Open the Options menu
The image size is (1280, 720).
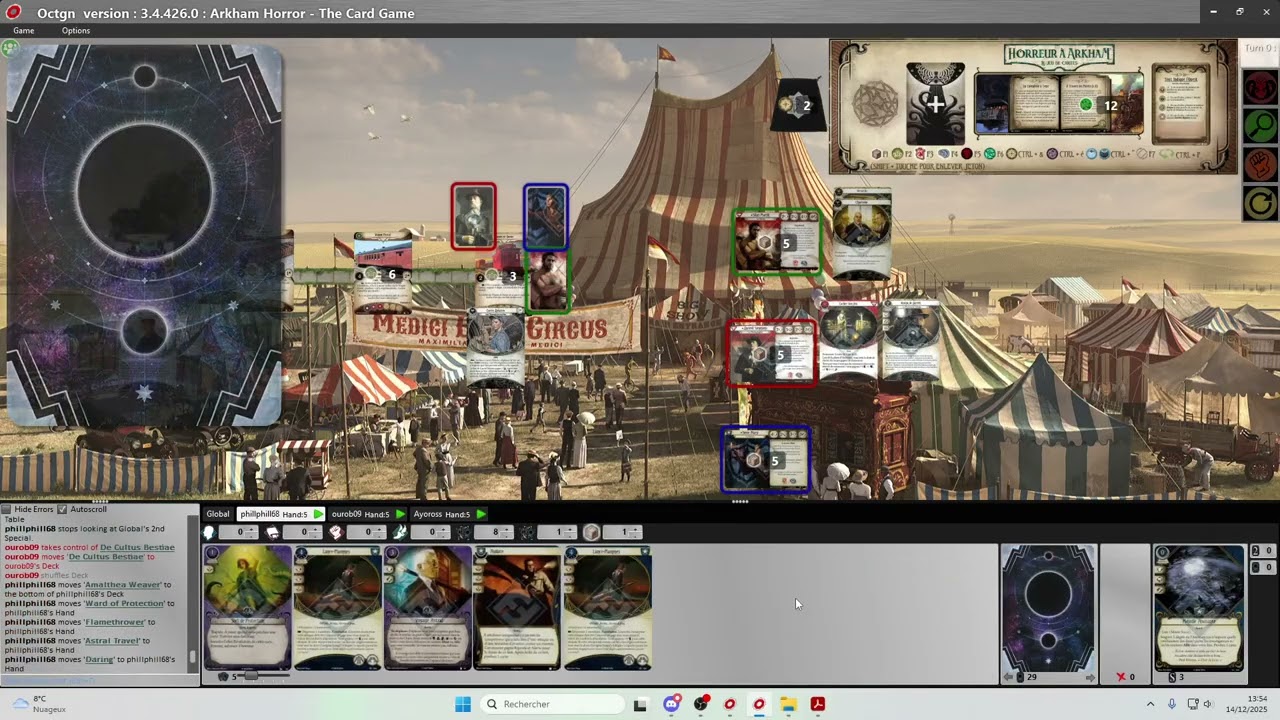click(x=76, y=30)
